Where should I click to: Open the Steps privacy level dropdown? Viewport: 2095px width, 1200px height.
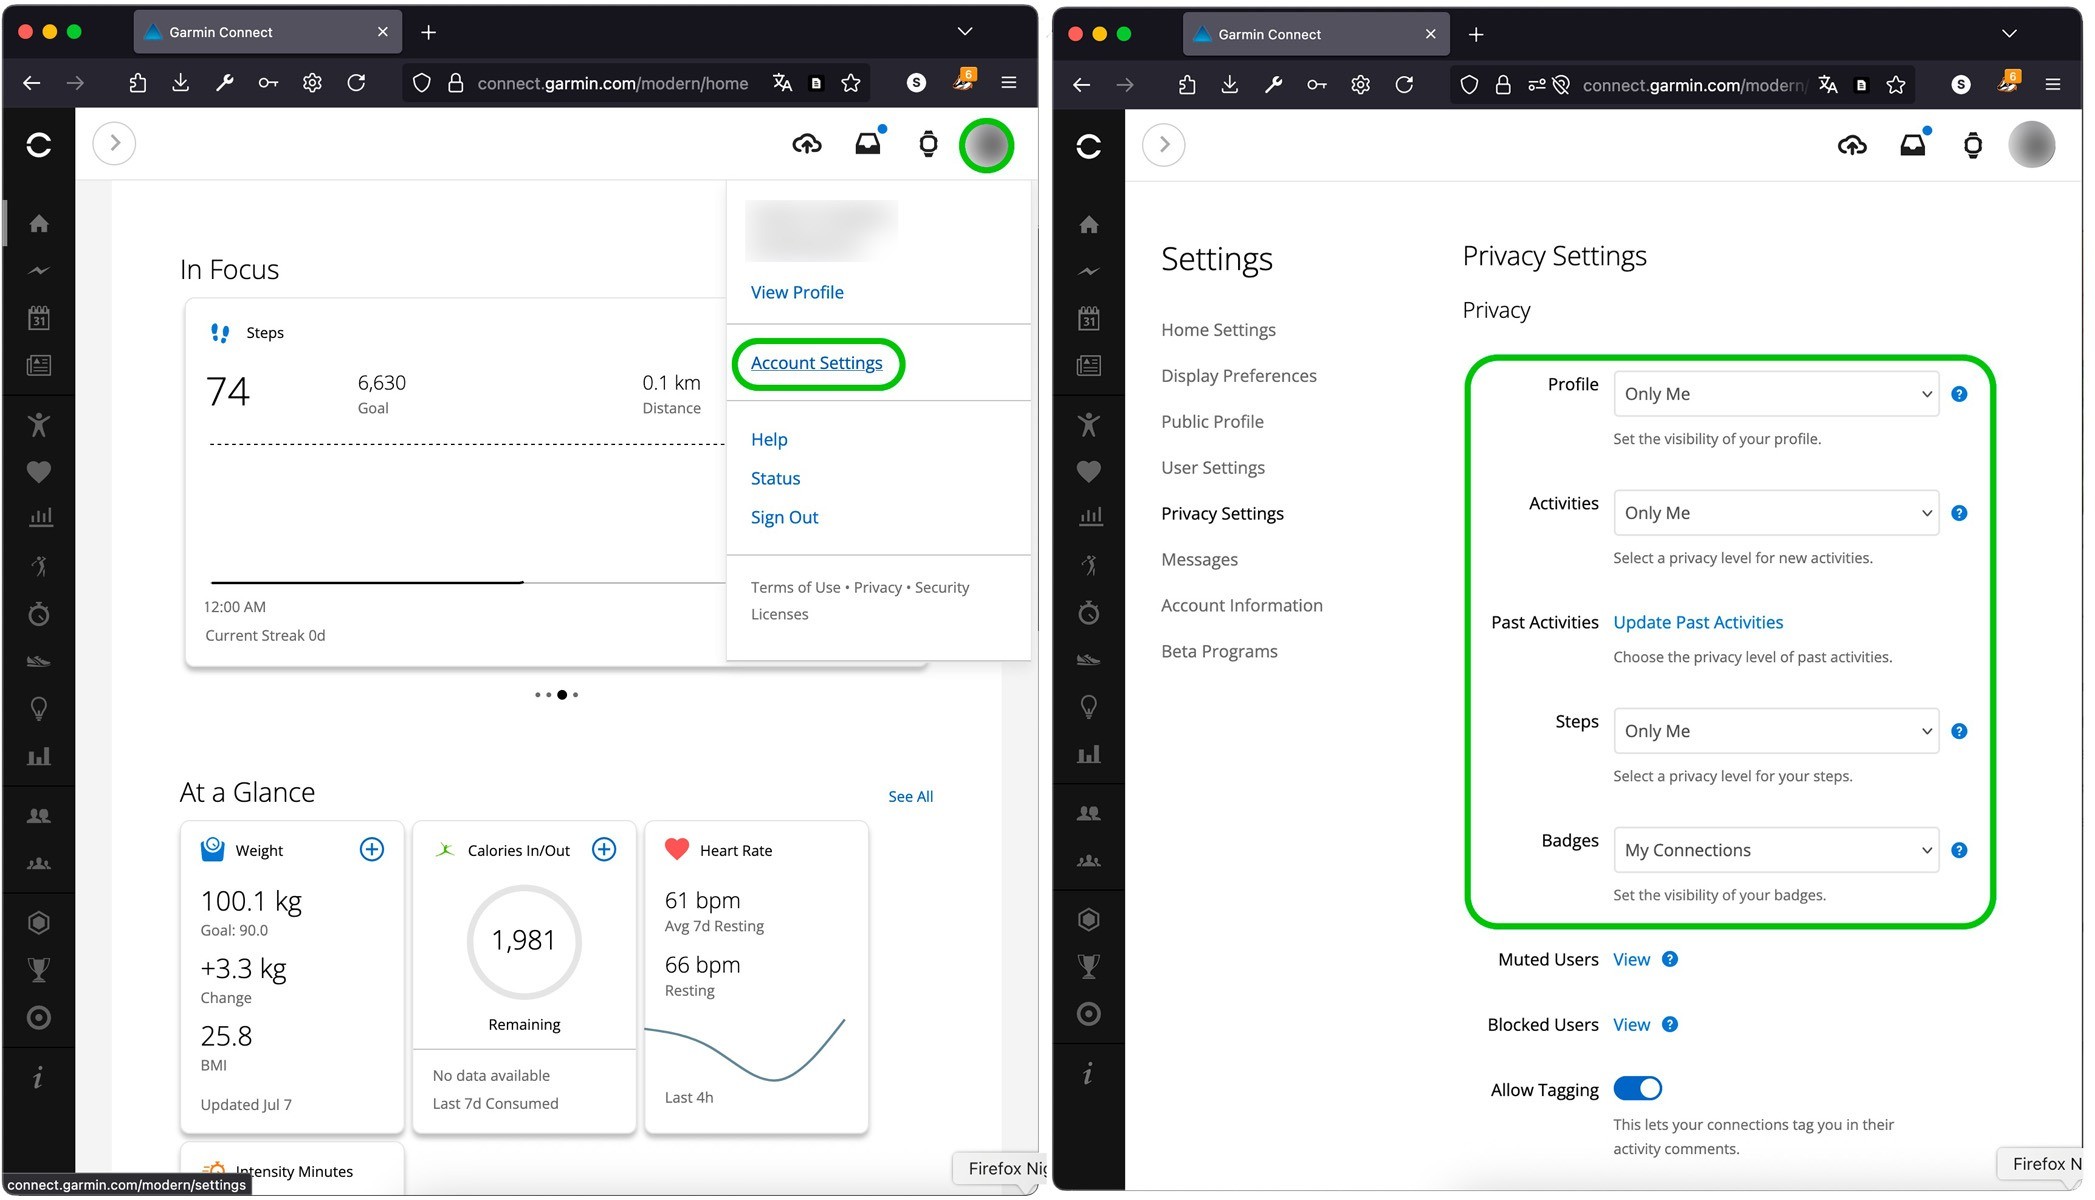[1775, 731]
